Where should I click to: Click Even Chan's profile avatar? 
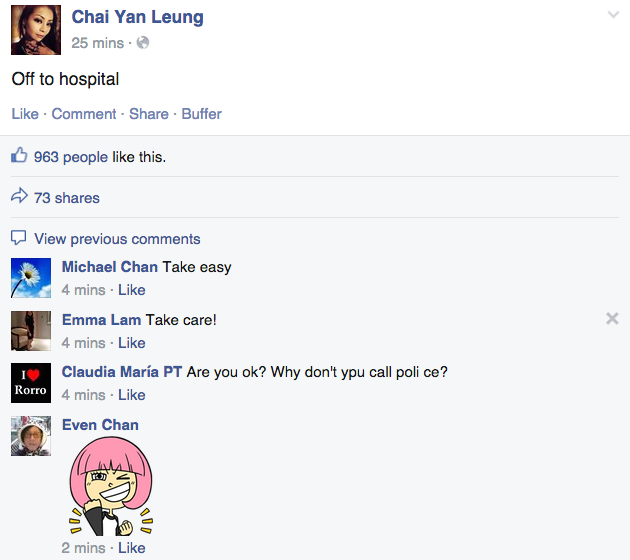tap(31, 436)
